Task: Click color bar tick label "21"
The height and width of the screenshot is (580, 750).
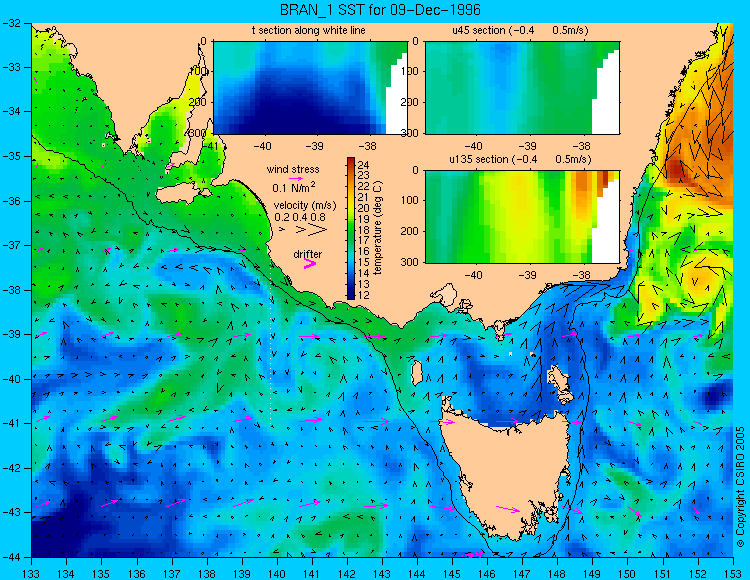Action: pyautogui.click(x=363, y=198)
